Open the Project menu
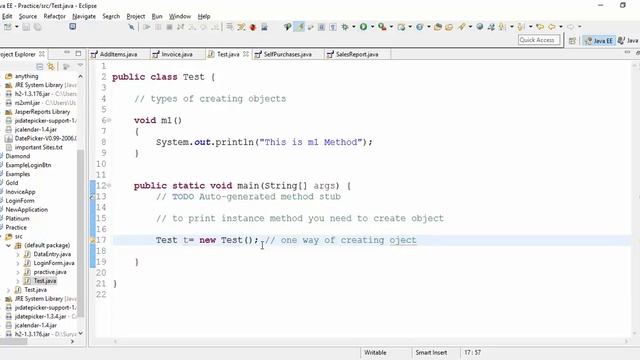The image size is (640, 360). pyautogui.click(x=136, y=16)
